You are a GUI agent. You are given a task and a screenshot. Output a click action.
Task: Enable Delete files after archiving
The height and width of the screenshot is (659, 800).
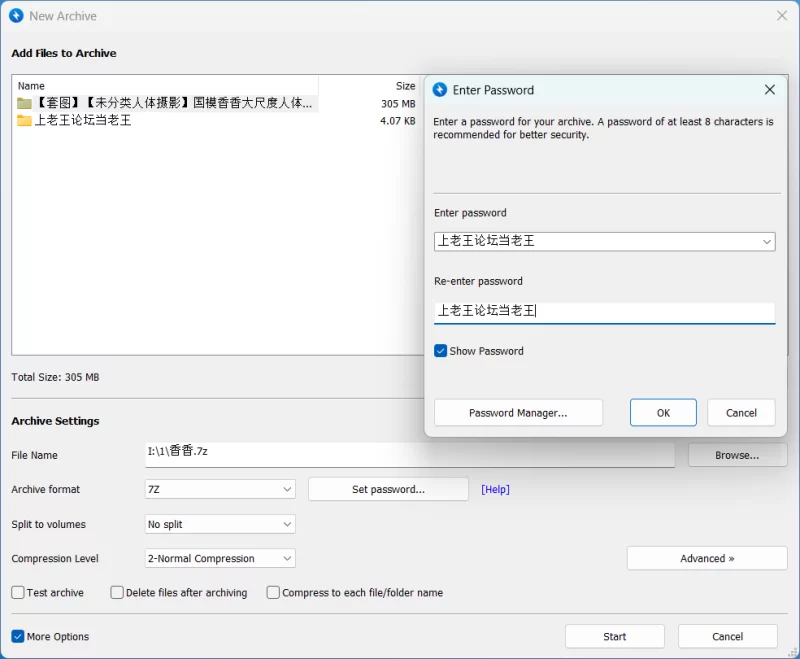117,593
